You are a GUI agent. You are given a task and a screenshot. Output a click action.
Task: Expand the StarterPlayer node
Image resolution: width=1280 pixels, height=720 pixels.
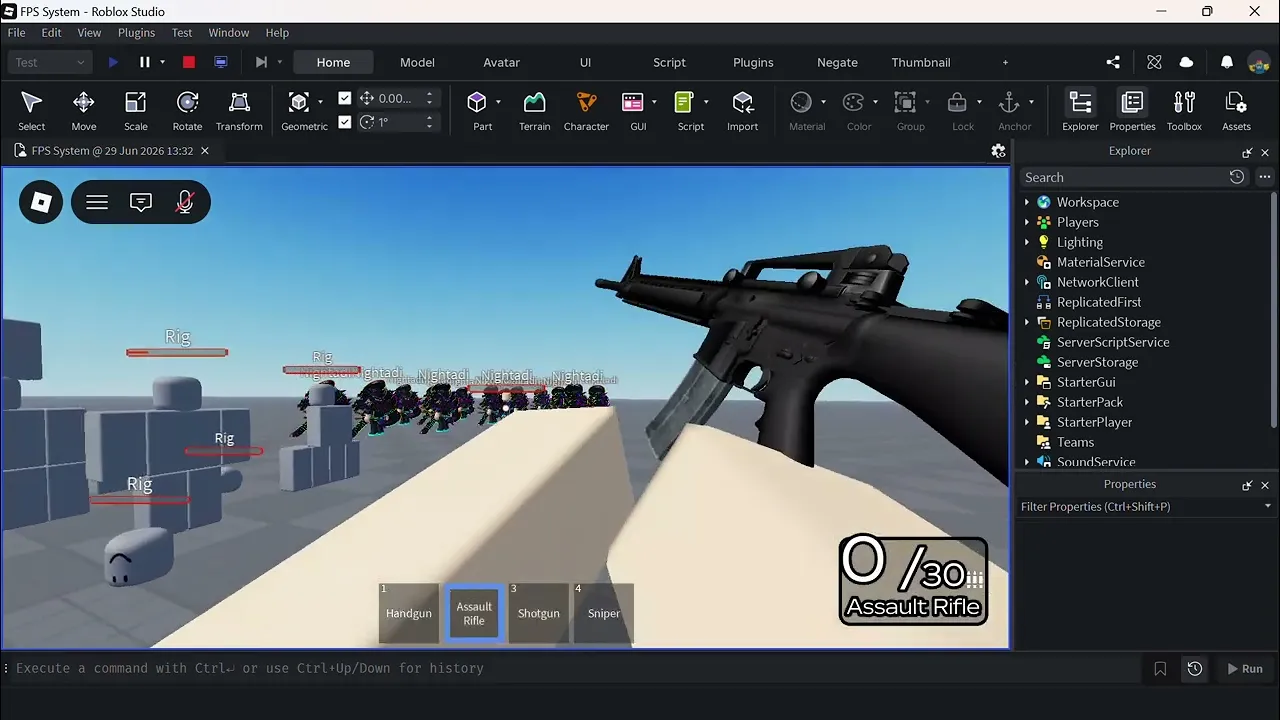pos(1026,422)
